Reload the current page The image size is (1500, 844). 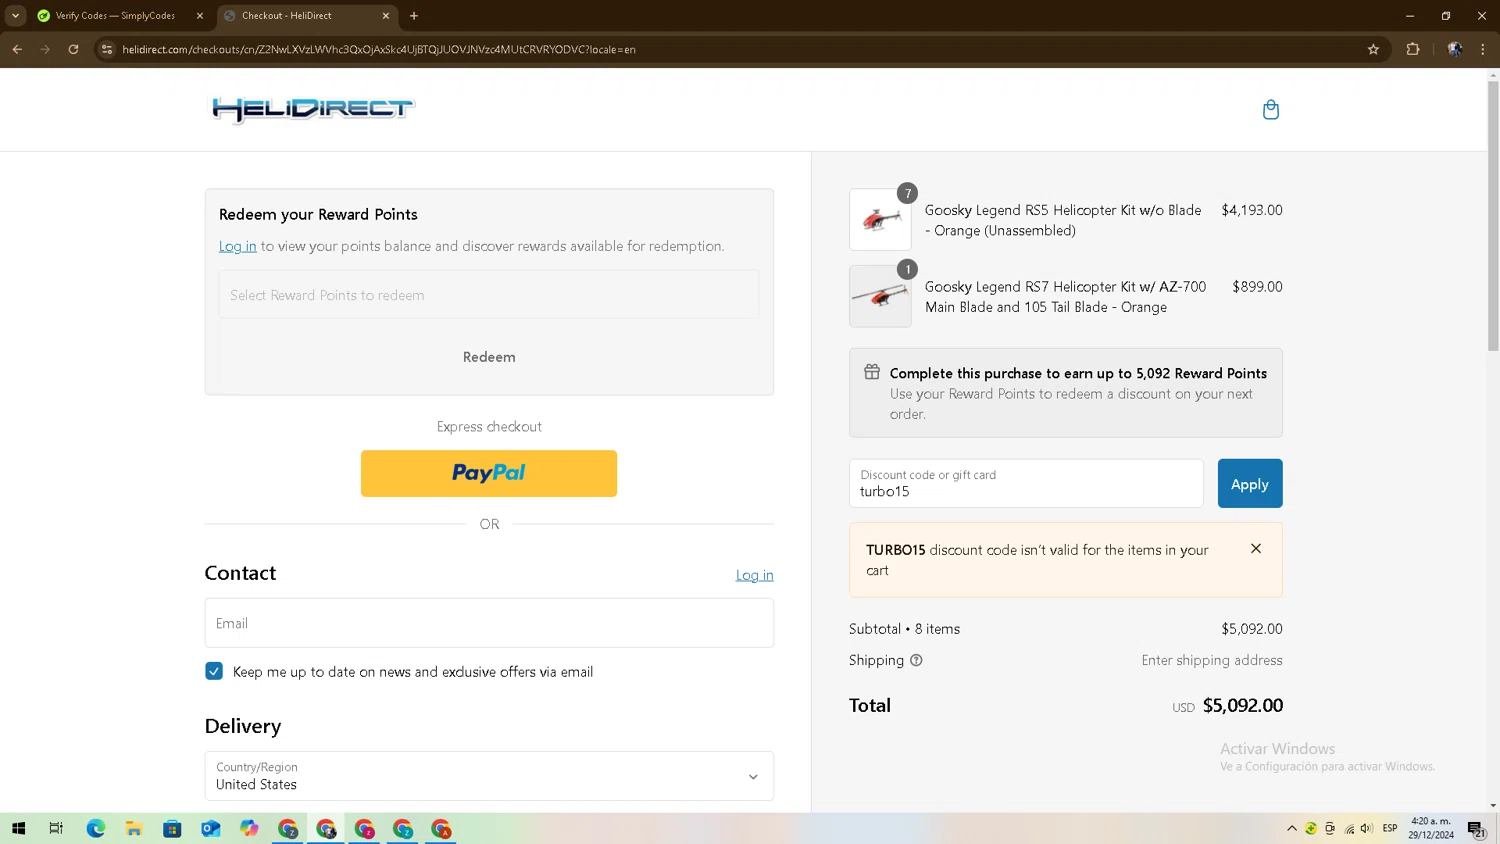tap(73, 49)
